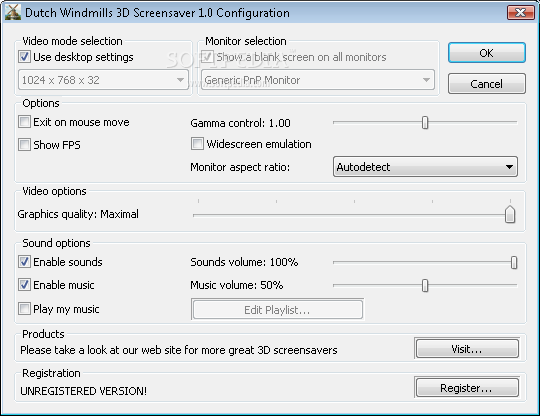Image resolution: width=540 pixels, height=416 pixels.
Task: Close the configuration dialog window
Action: 520,12
